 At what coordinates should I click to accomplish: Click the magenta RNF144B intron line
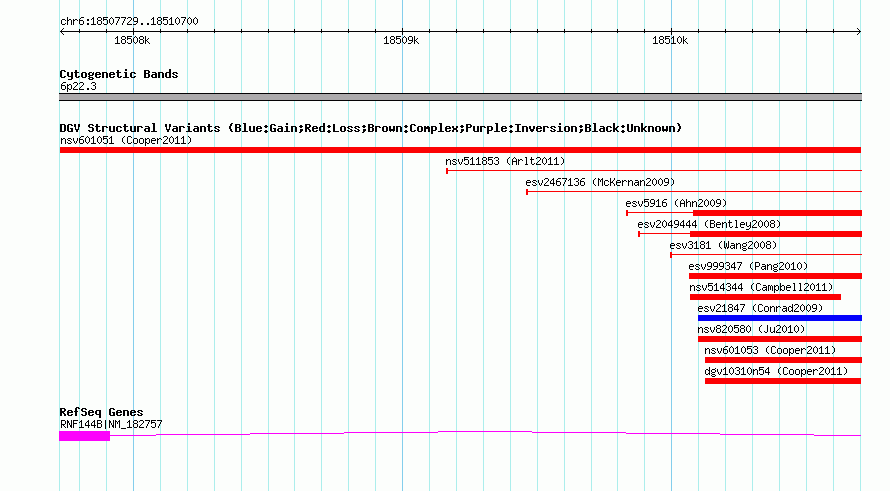pyautogui.click(x=485, y=434)
